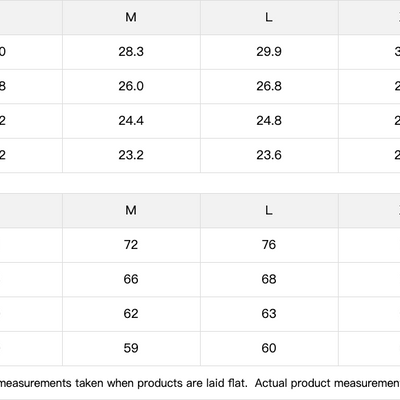This screenshot has width=400, height=400.
Task: Select the 63 measurement cell
Action: [x=269, y=314]
